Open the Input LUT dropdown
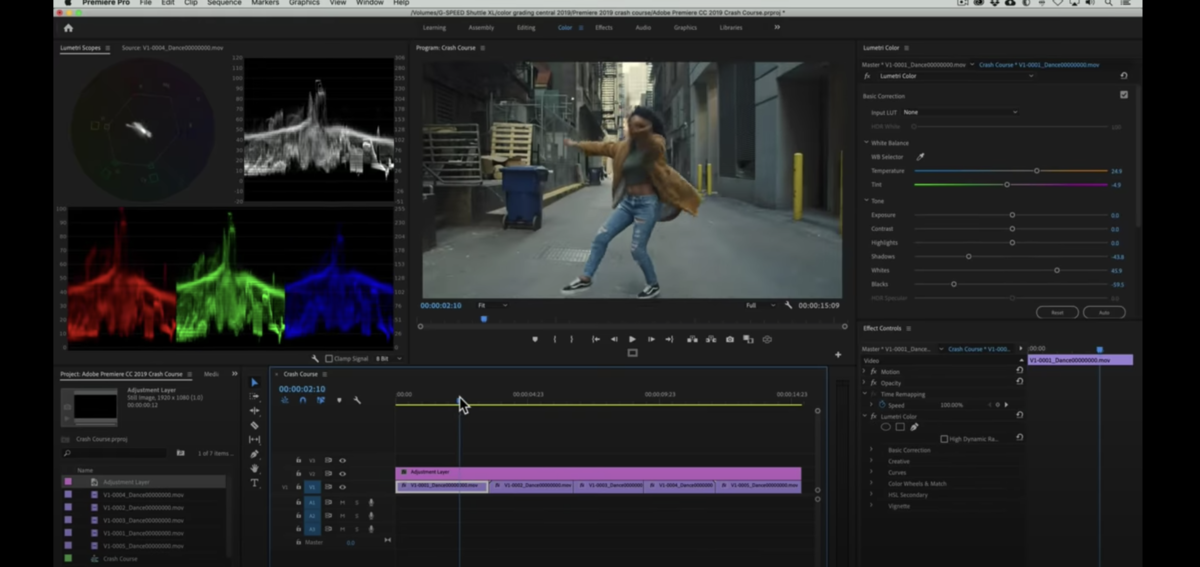The width and height of the screenshot is (1200, 567). click(x=959, y=112)
